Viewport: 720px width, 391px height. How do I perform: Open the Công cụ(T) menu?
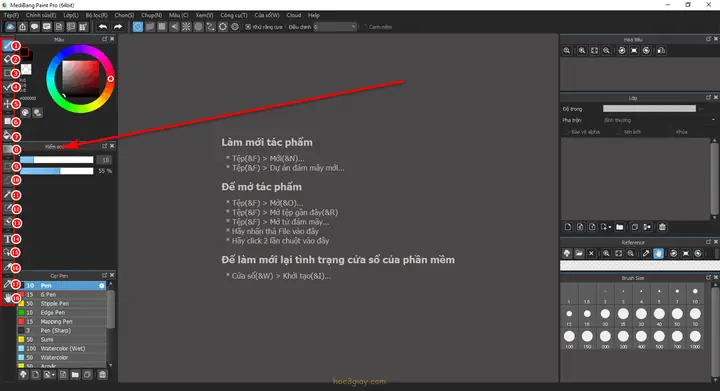(234, 15)
